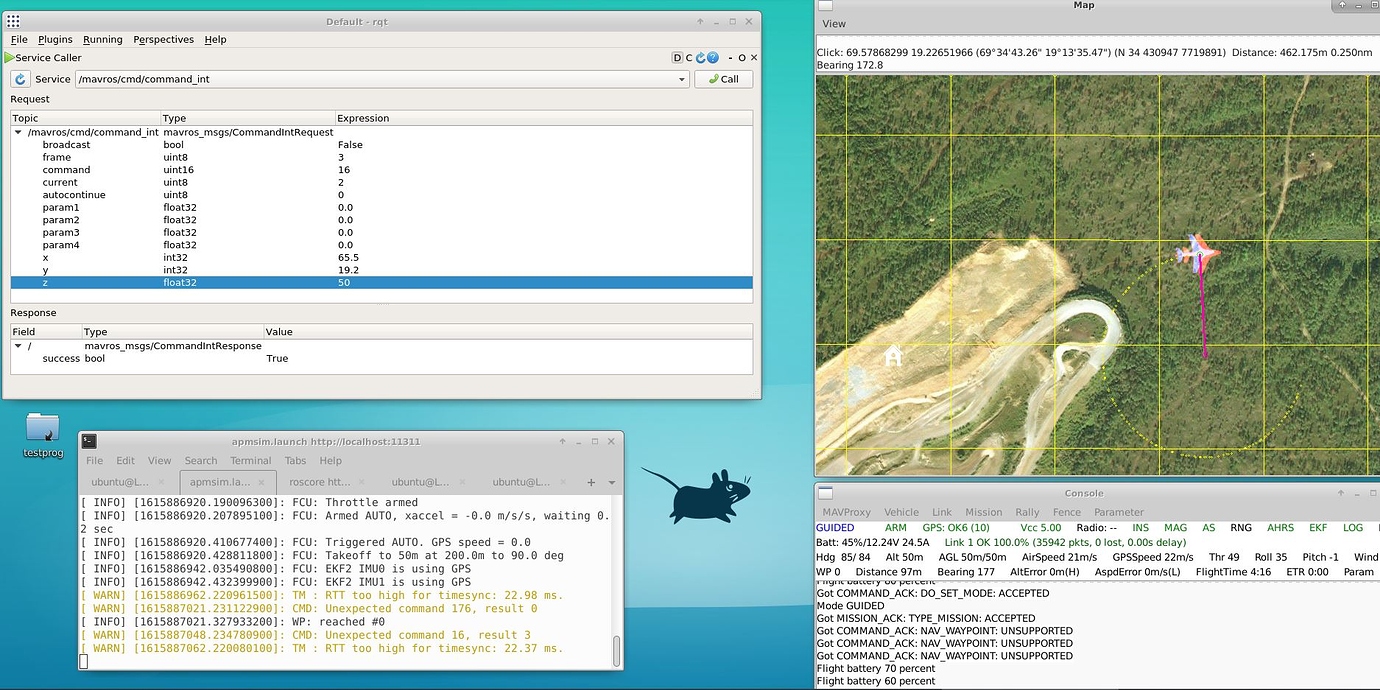Click the green refresh icon beside Service field

click(19, 79)
